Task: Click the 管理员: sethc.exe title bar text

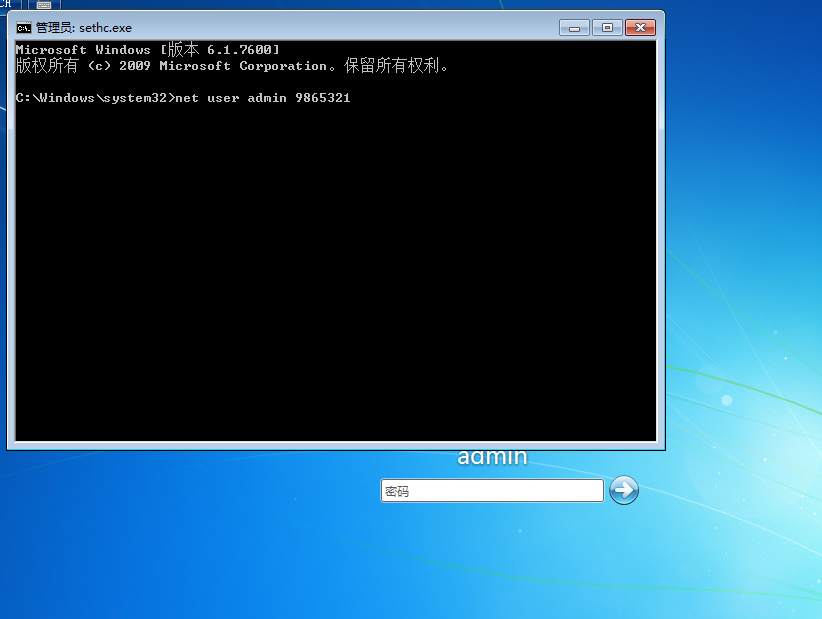Action: pos(83,28)
